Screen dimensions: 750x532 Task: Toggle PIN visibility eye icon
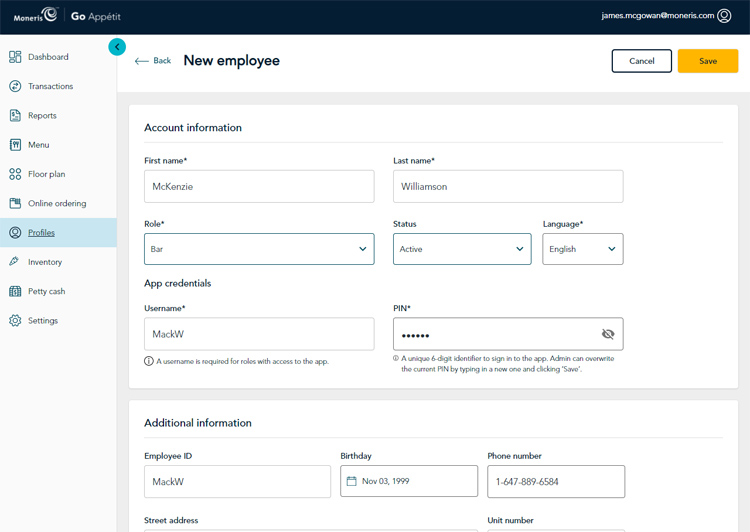(x=608, y=334)
